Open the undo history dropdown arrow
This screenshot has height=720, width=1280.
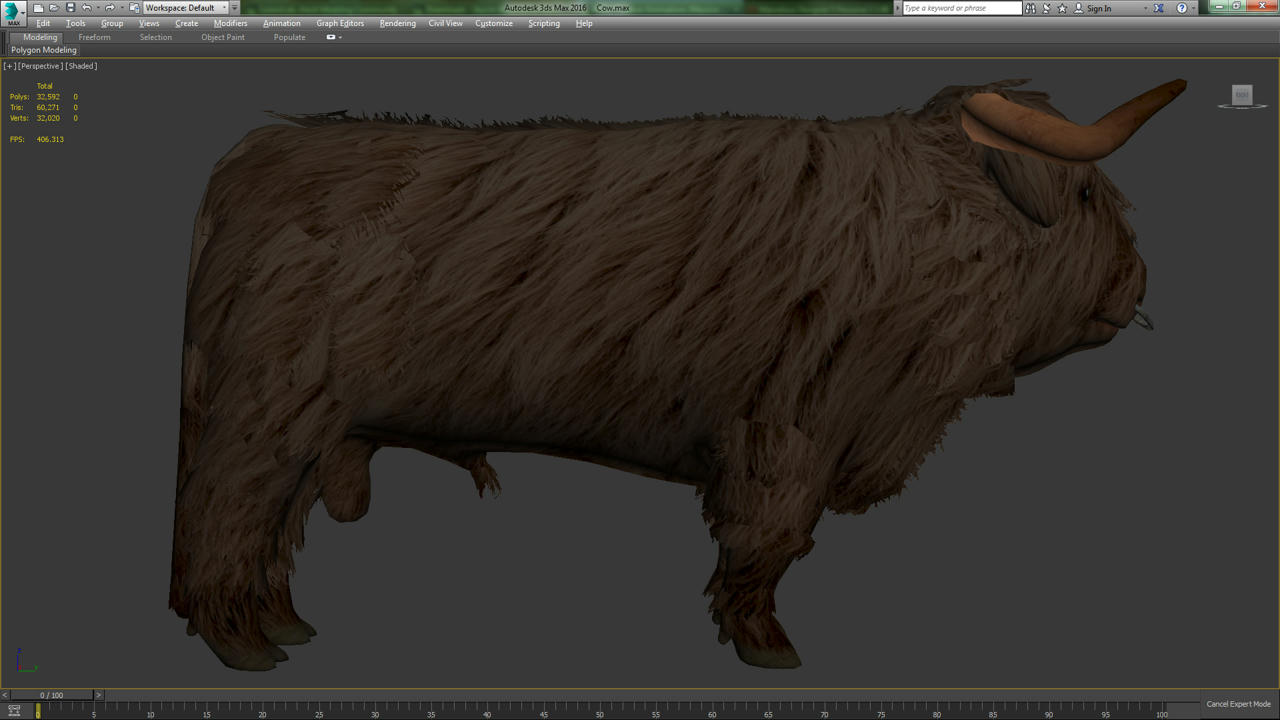point(97,8)
